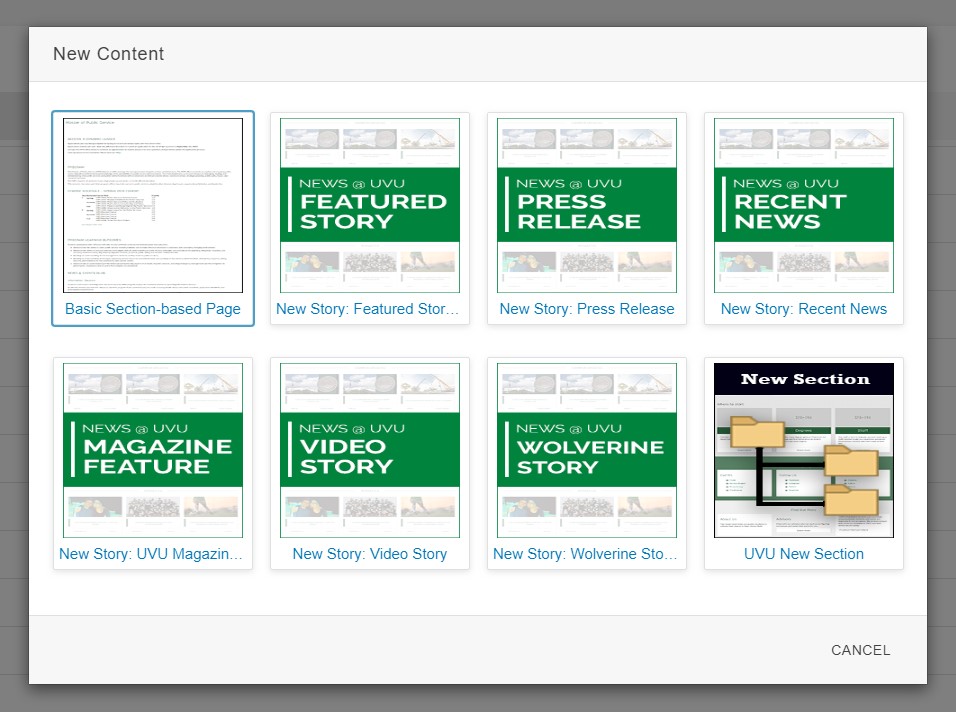
Task: Click the New Story: Featured Story link
Action: [368, 309]
